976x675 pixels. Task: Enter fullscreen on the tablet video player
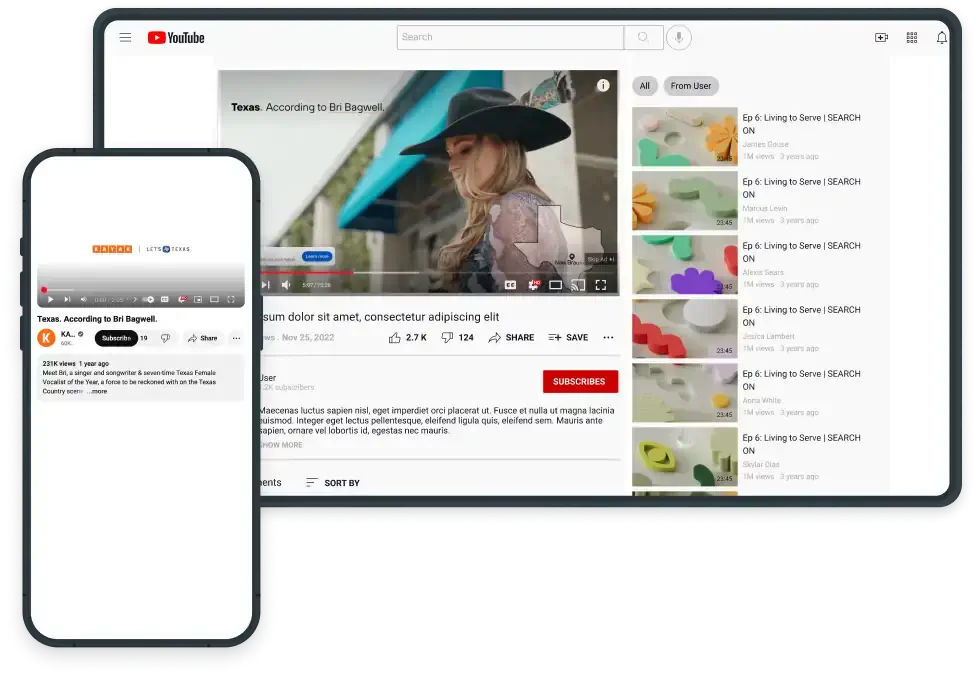coord(601,285)
